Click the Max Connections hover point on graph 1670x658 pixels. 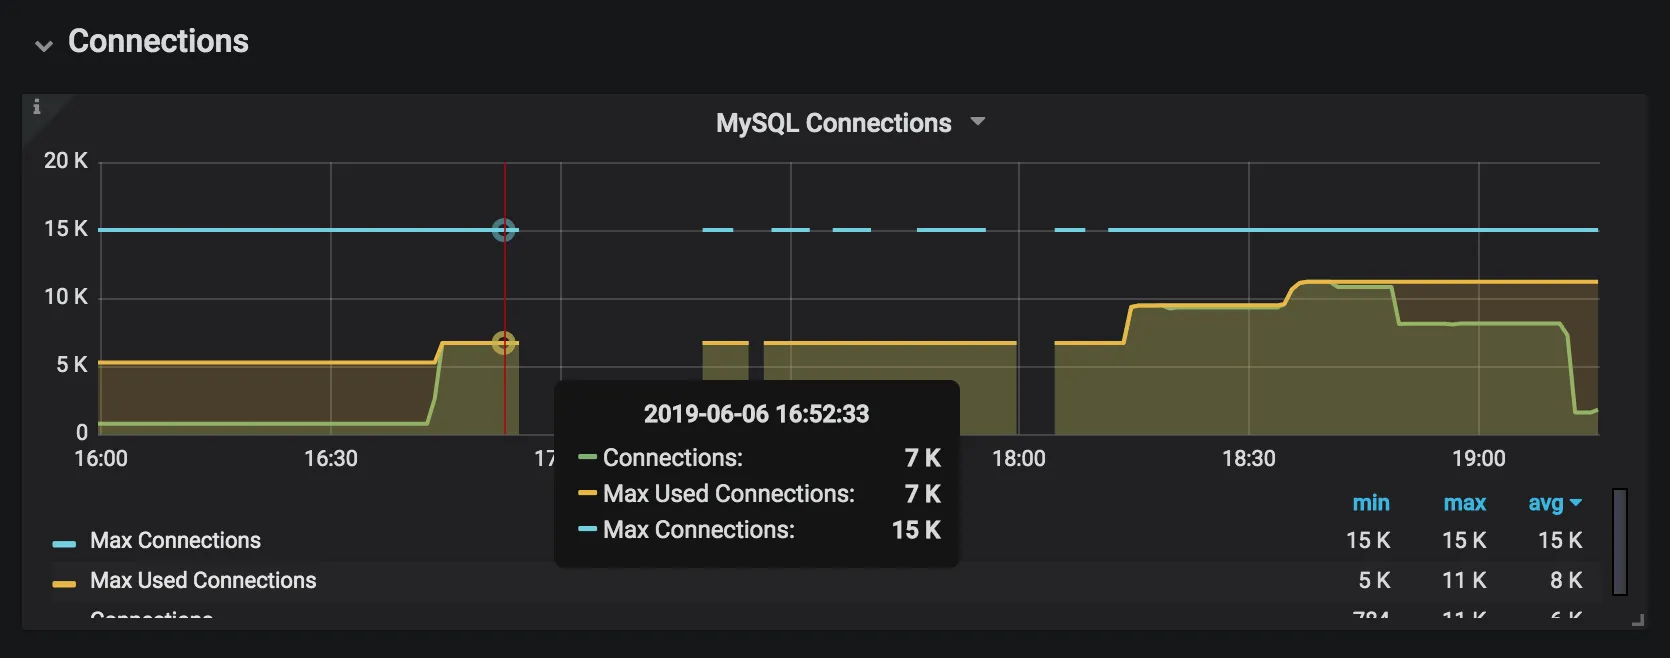coord(504,230)
